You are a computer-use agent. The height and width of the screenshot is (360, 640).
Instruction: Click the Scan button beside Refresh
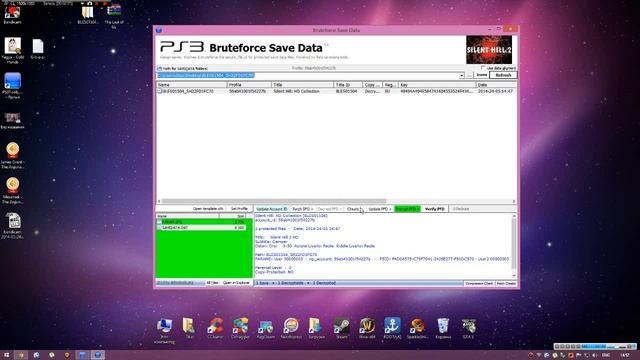(x=482, y=75)
